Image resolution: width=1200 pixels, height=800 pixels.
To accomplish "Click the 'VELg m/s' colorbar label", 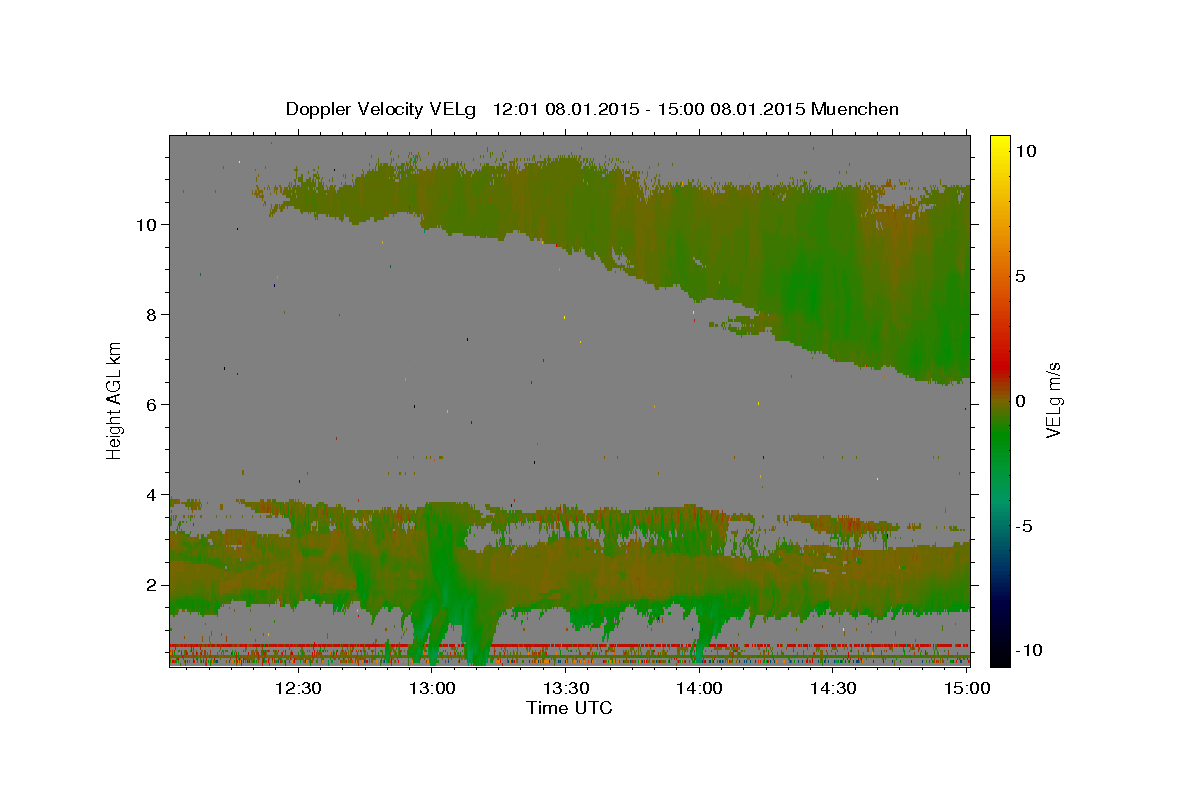I will click(1053, 401).
